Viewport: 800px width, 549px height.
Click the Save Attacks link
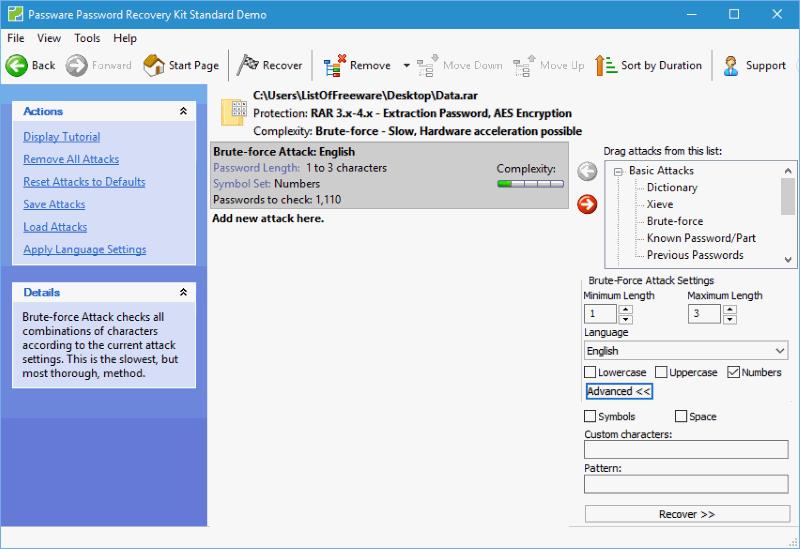(54, 204)
